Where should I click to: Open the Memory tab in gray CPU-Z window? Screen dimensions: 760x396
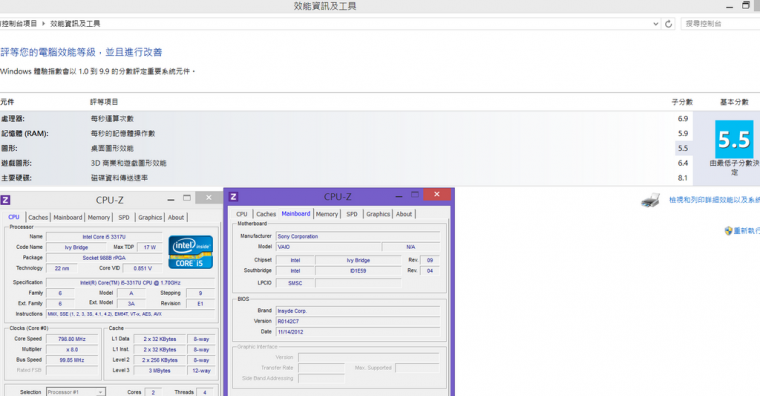[99, 218]
